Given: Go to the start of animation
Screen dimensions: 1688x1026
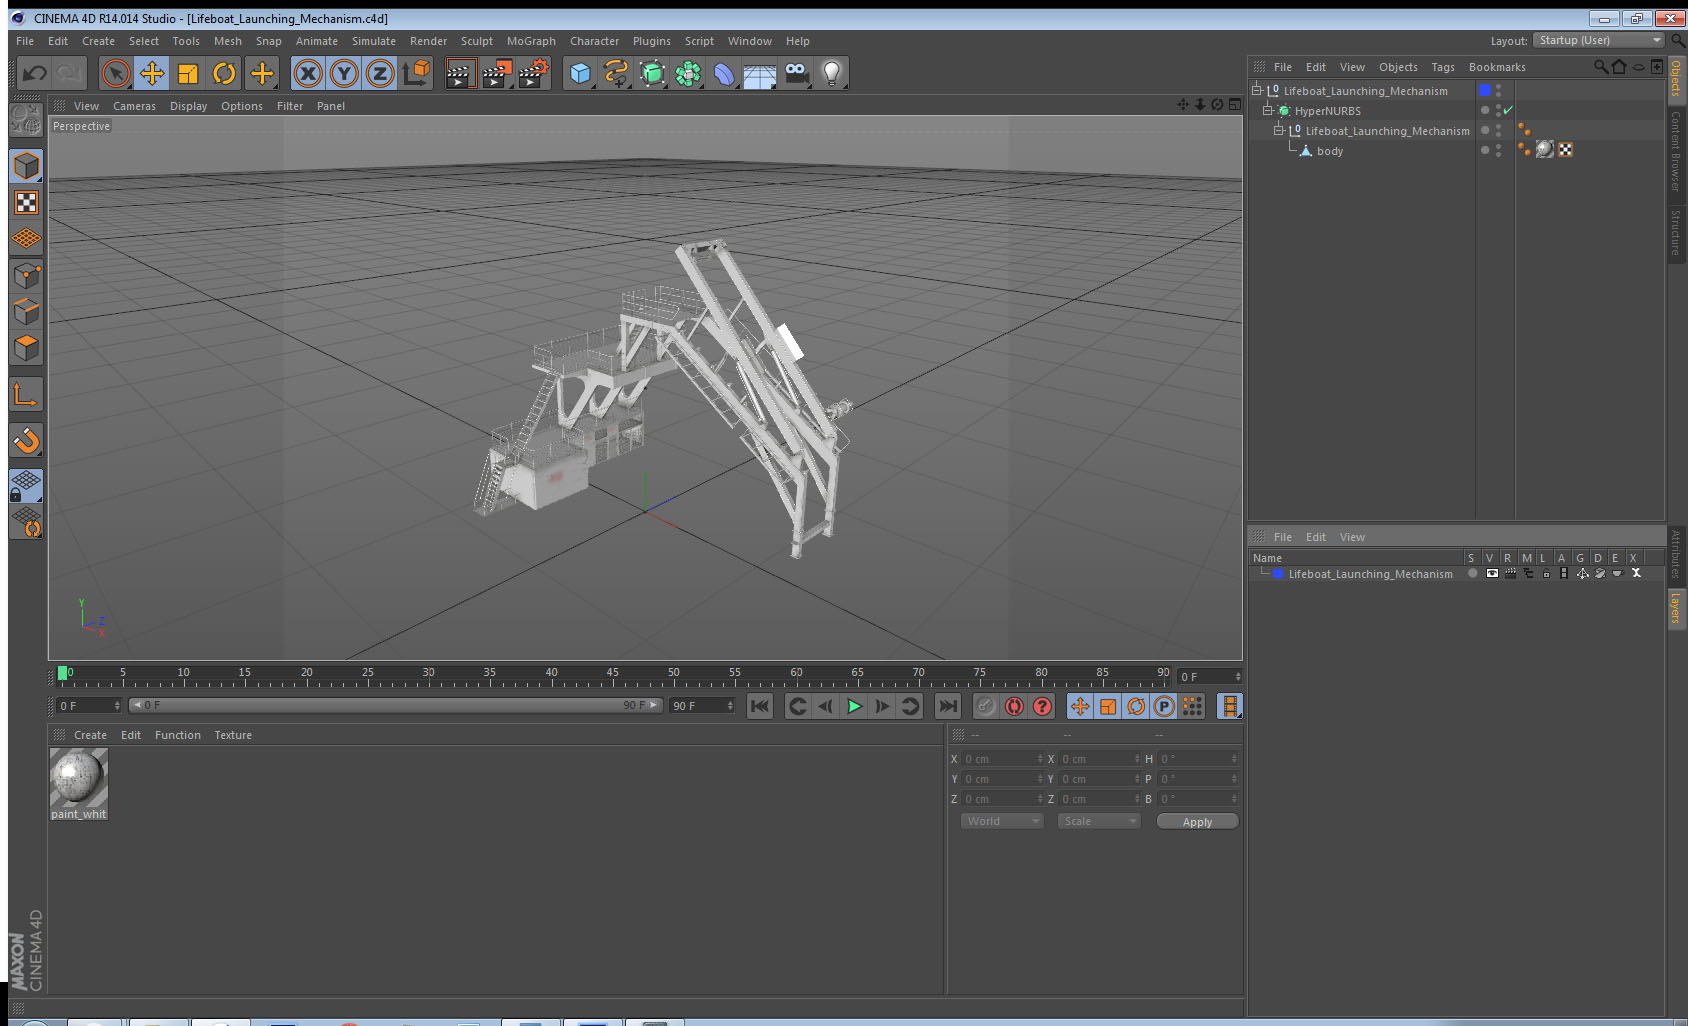Looking at the screenshot, I should (760, 706).
